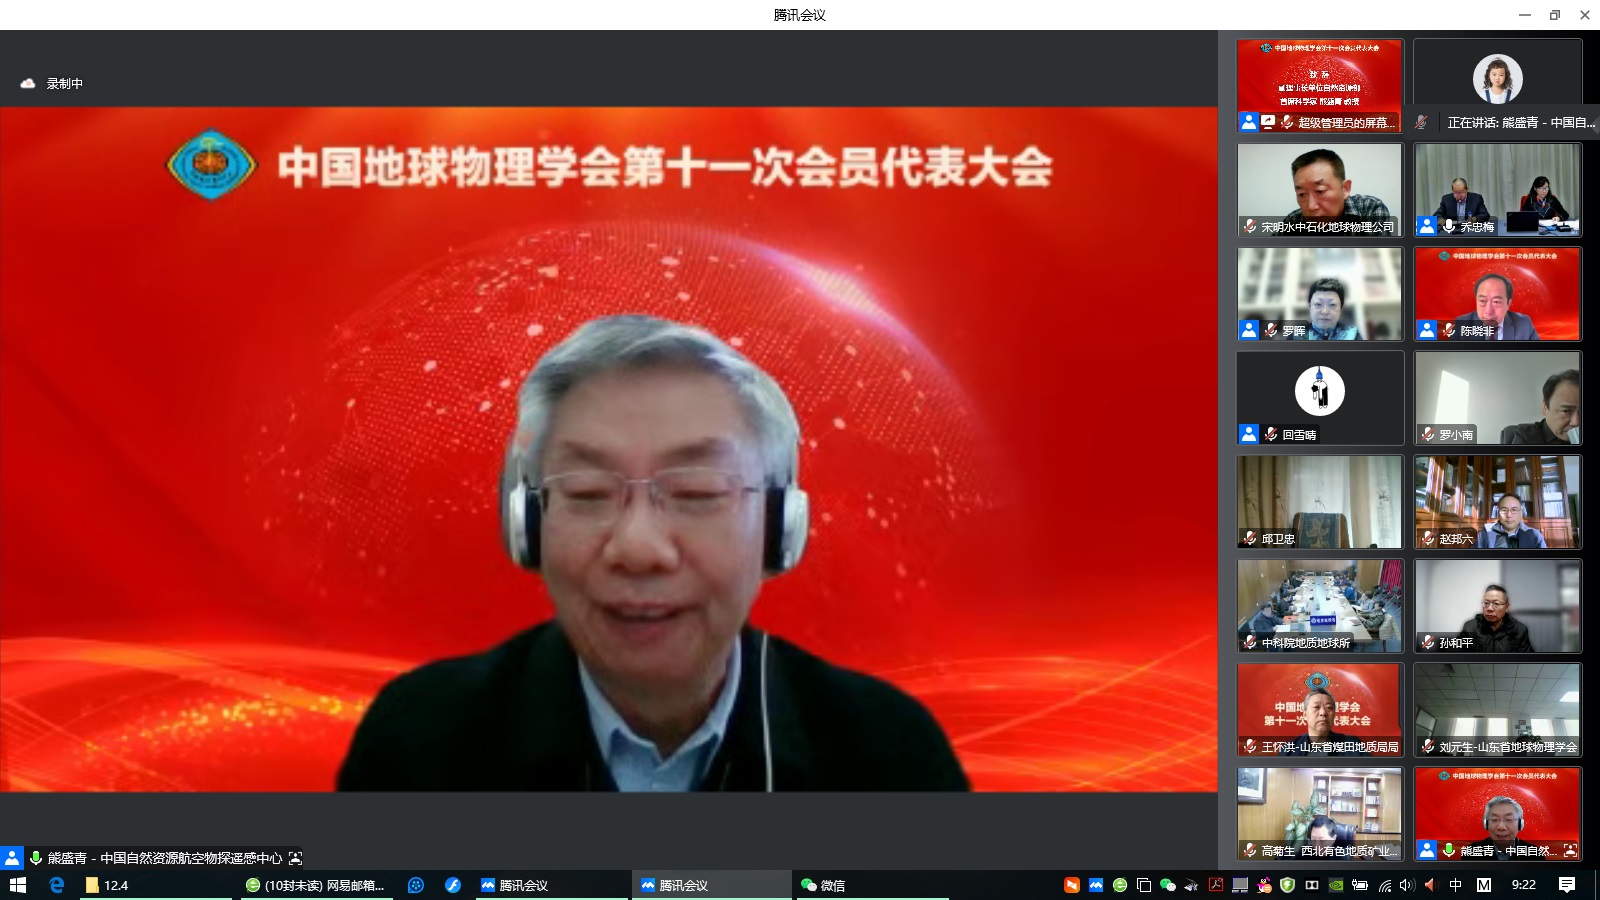This screenshot has width=1600, height=900.
Task: Open Windows Start menu
Action: click(17, 885)
